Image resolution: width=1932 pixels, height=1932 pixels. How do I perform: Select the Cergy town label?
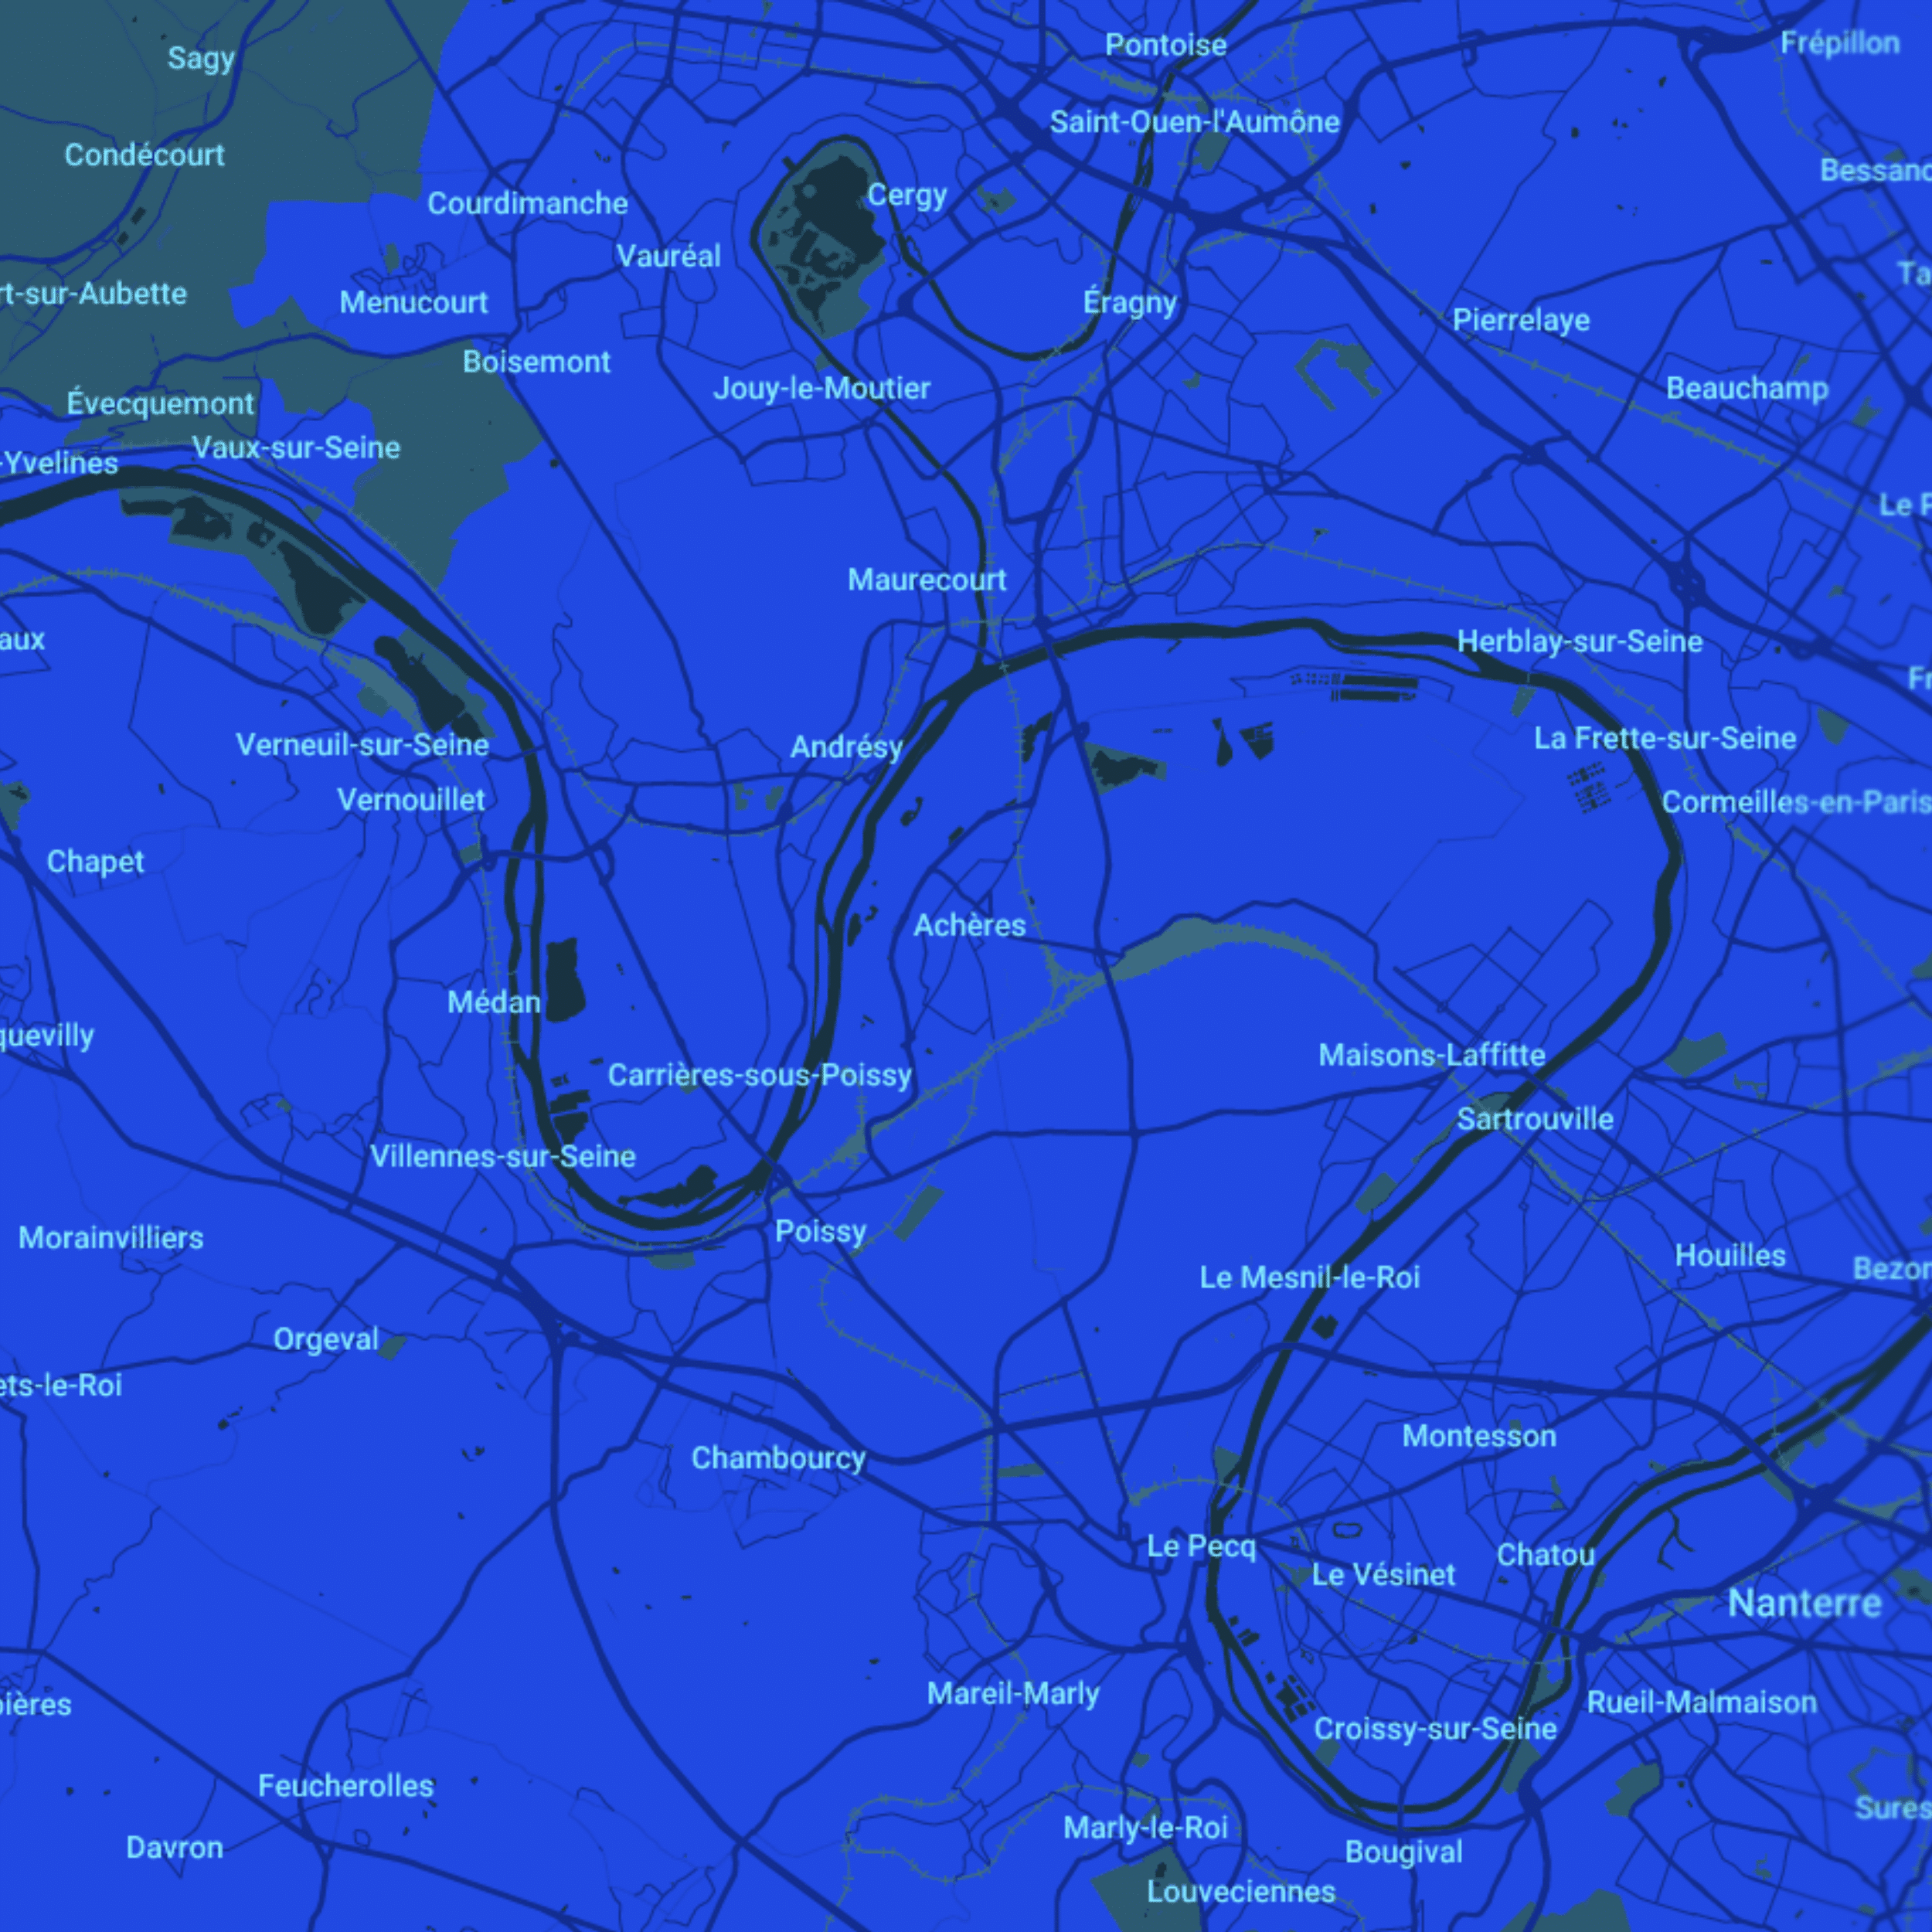click(907, 195)
